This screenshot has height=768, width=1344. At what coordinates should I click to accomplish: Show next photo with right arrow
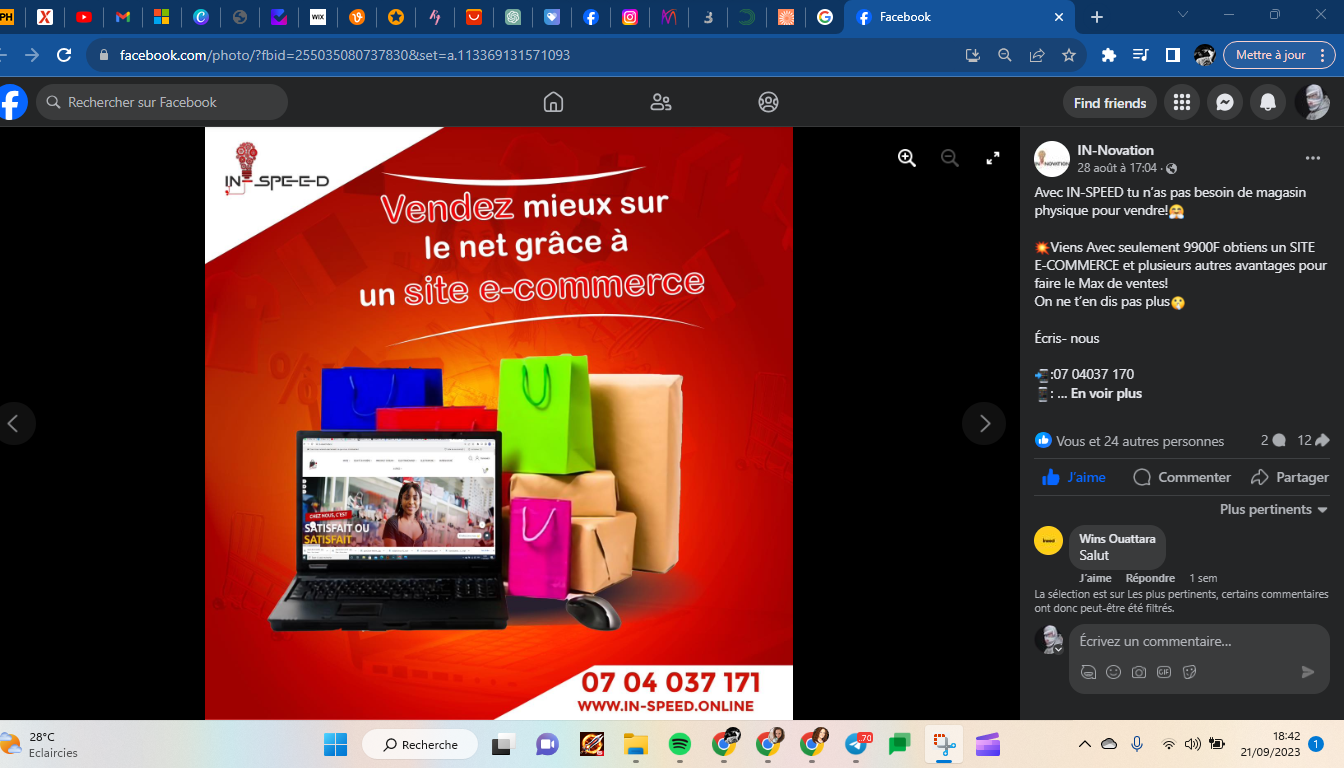(984, 423)
